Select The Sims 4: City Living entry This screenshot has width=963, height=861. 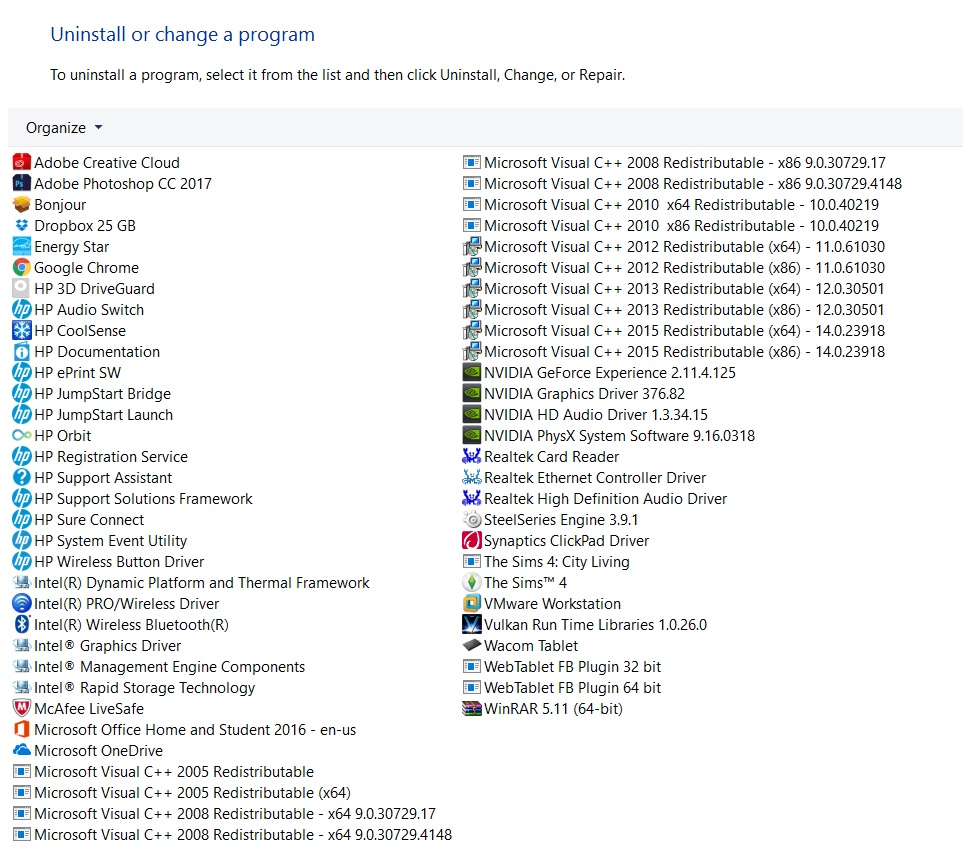546,561
